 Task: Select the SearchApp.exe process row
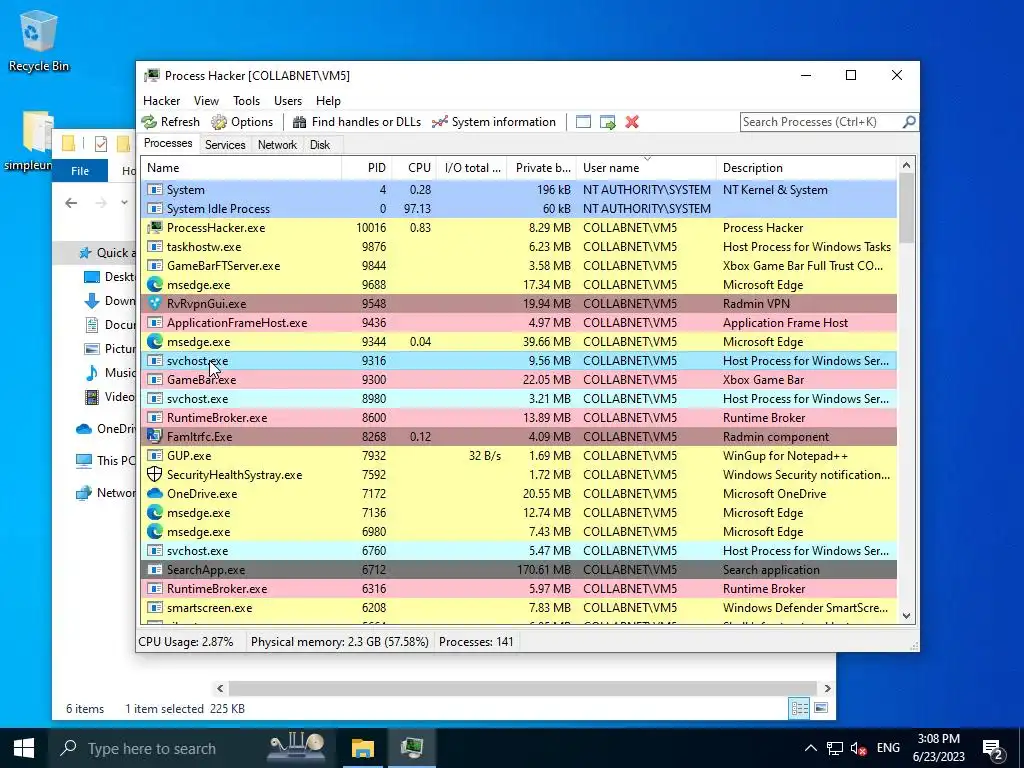pyautogui.click(x=519, y=570)
